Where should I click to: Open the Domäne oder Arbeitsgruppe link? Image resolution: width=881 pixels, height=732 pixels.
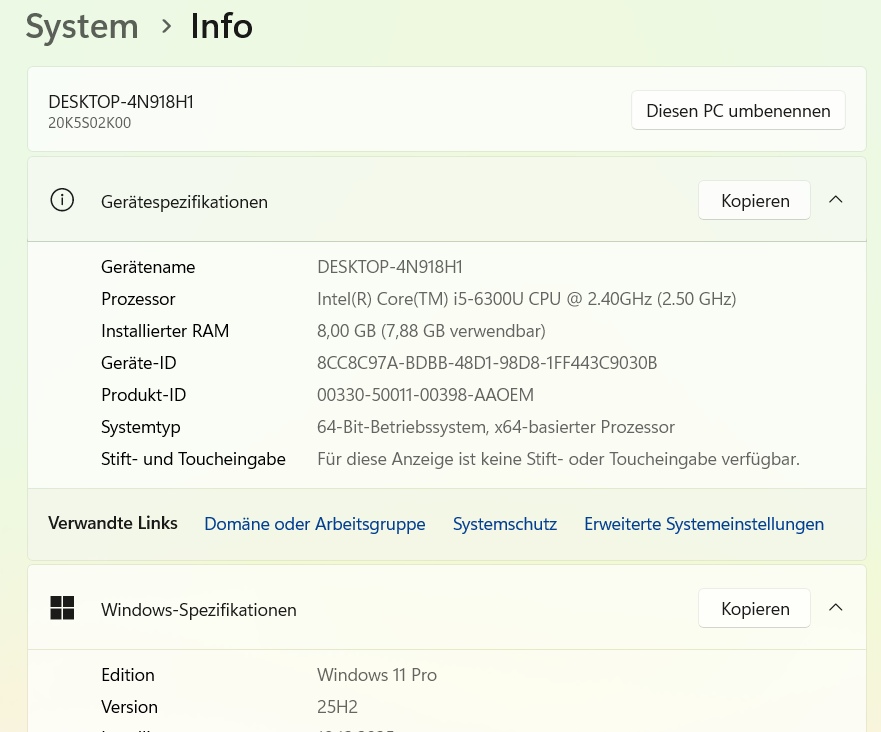click(315, 524)
